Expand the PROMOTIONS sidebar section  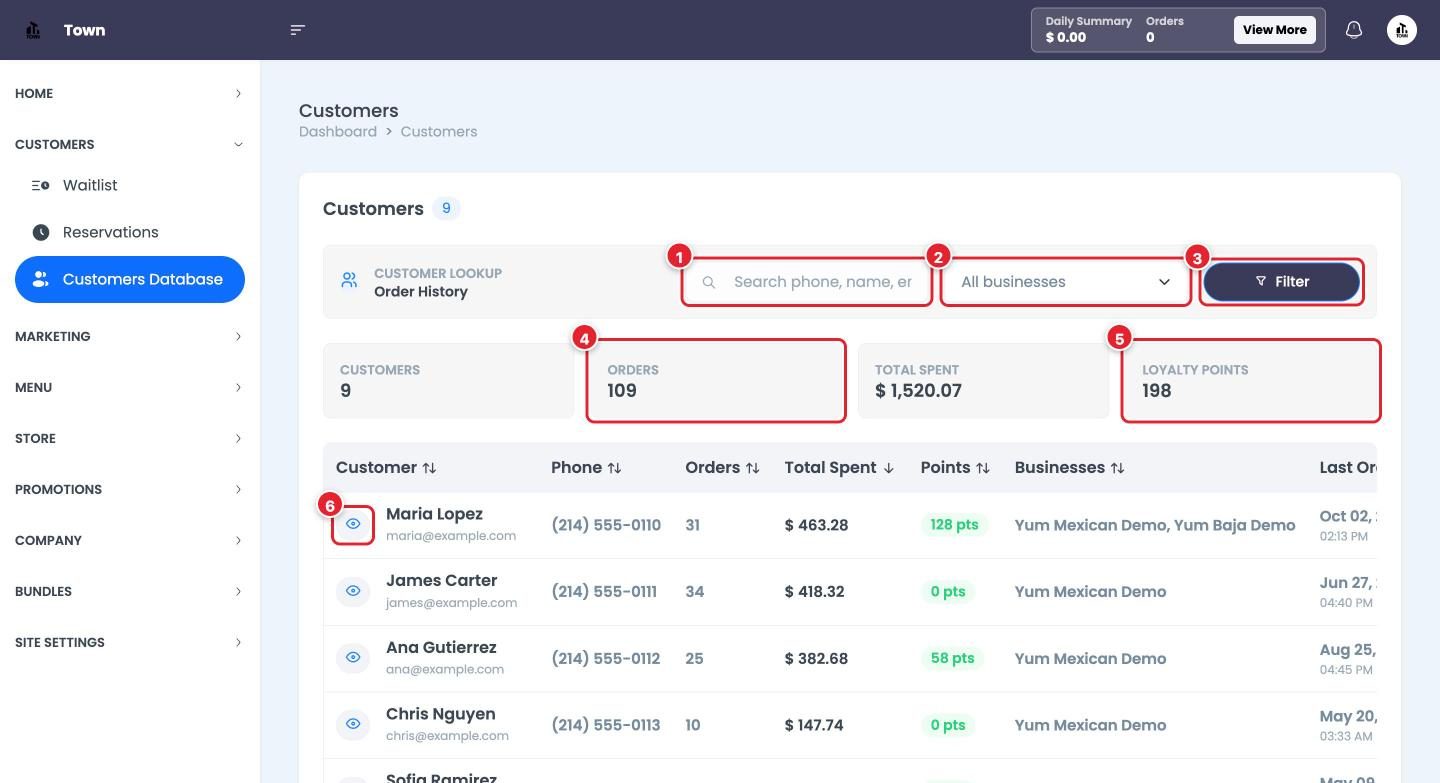[x=130, y=489]
